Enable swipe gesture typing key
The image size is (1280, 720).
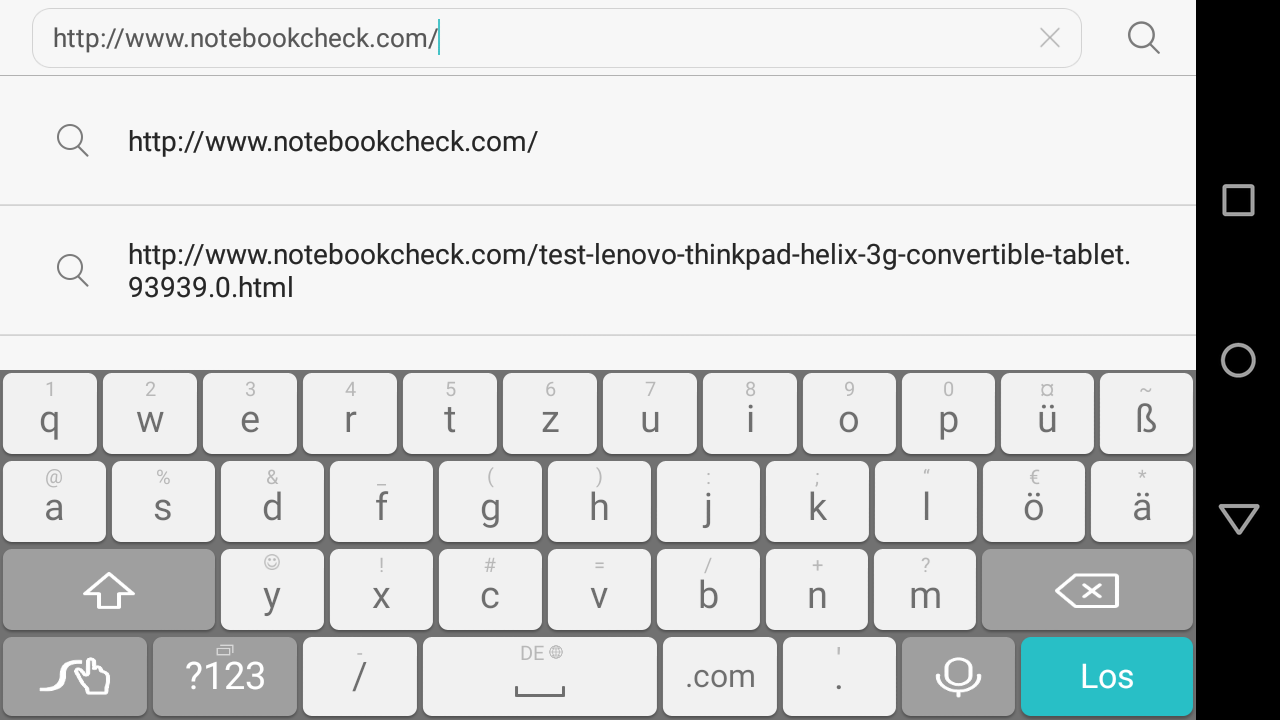pyautogui.click(x=75, y=677)
